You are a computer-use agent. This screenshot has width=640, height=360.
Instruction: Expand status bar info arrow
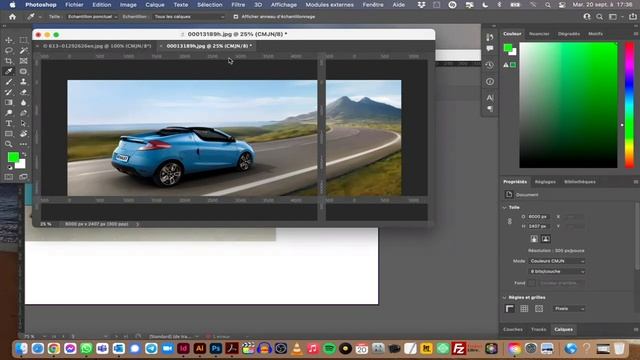(138, 224)
